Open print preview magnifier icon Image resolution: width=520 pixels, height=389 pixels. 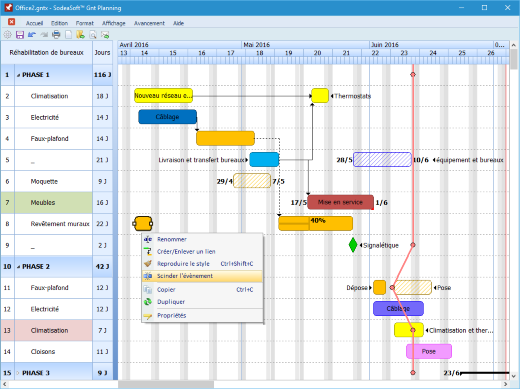coord(93,35)
